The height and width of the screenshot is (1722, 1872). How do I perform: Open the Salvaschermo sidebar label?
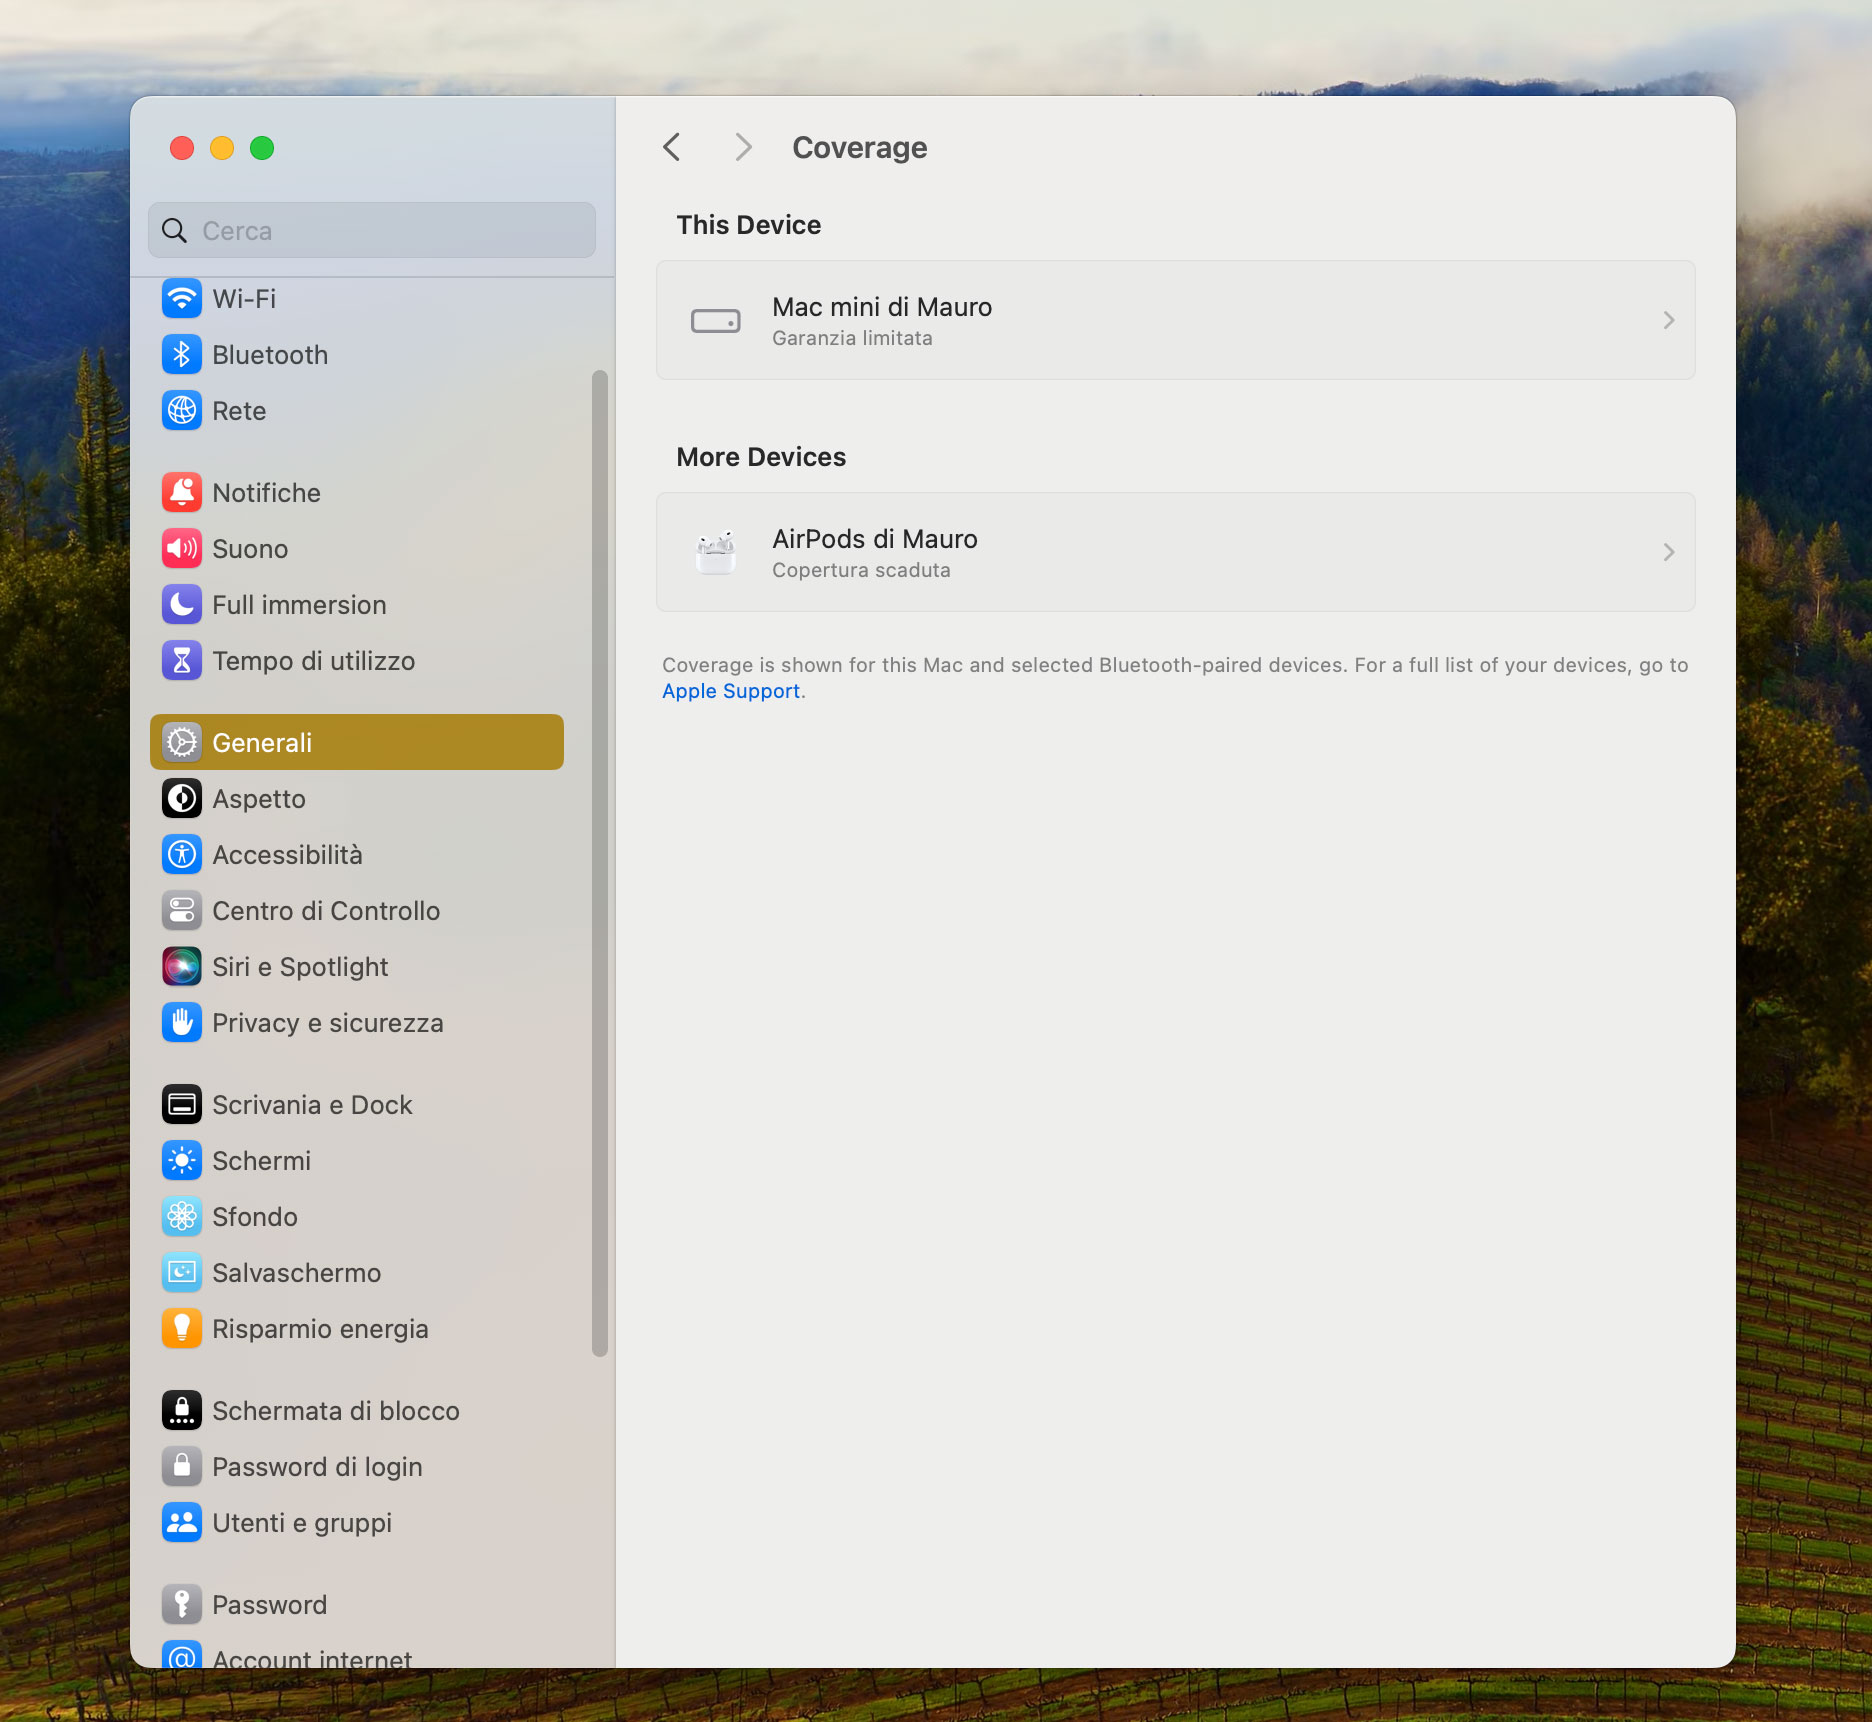click(296, 1272)
